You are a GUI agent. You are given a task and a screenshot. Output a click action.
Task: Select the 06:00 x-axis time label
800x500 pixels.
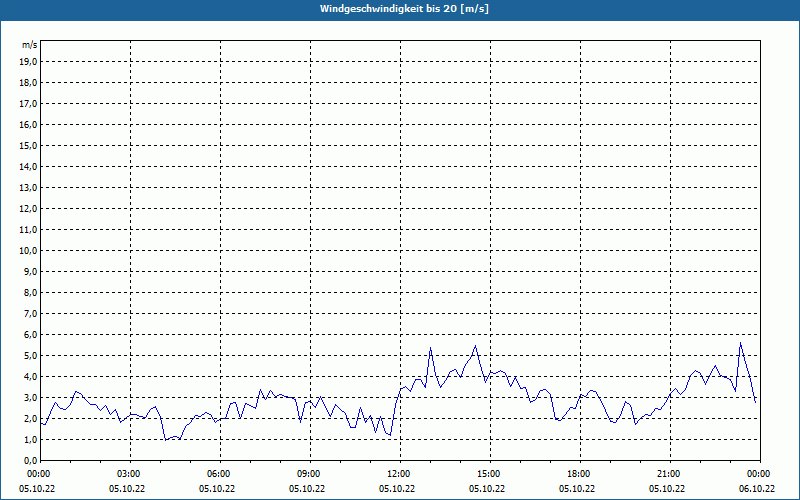click(219, 474)
